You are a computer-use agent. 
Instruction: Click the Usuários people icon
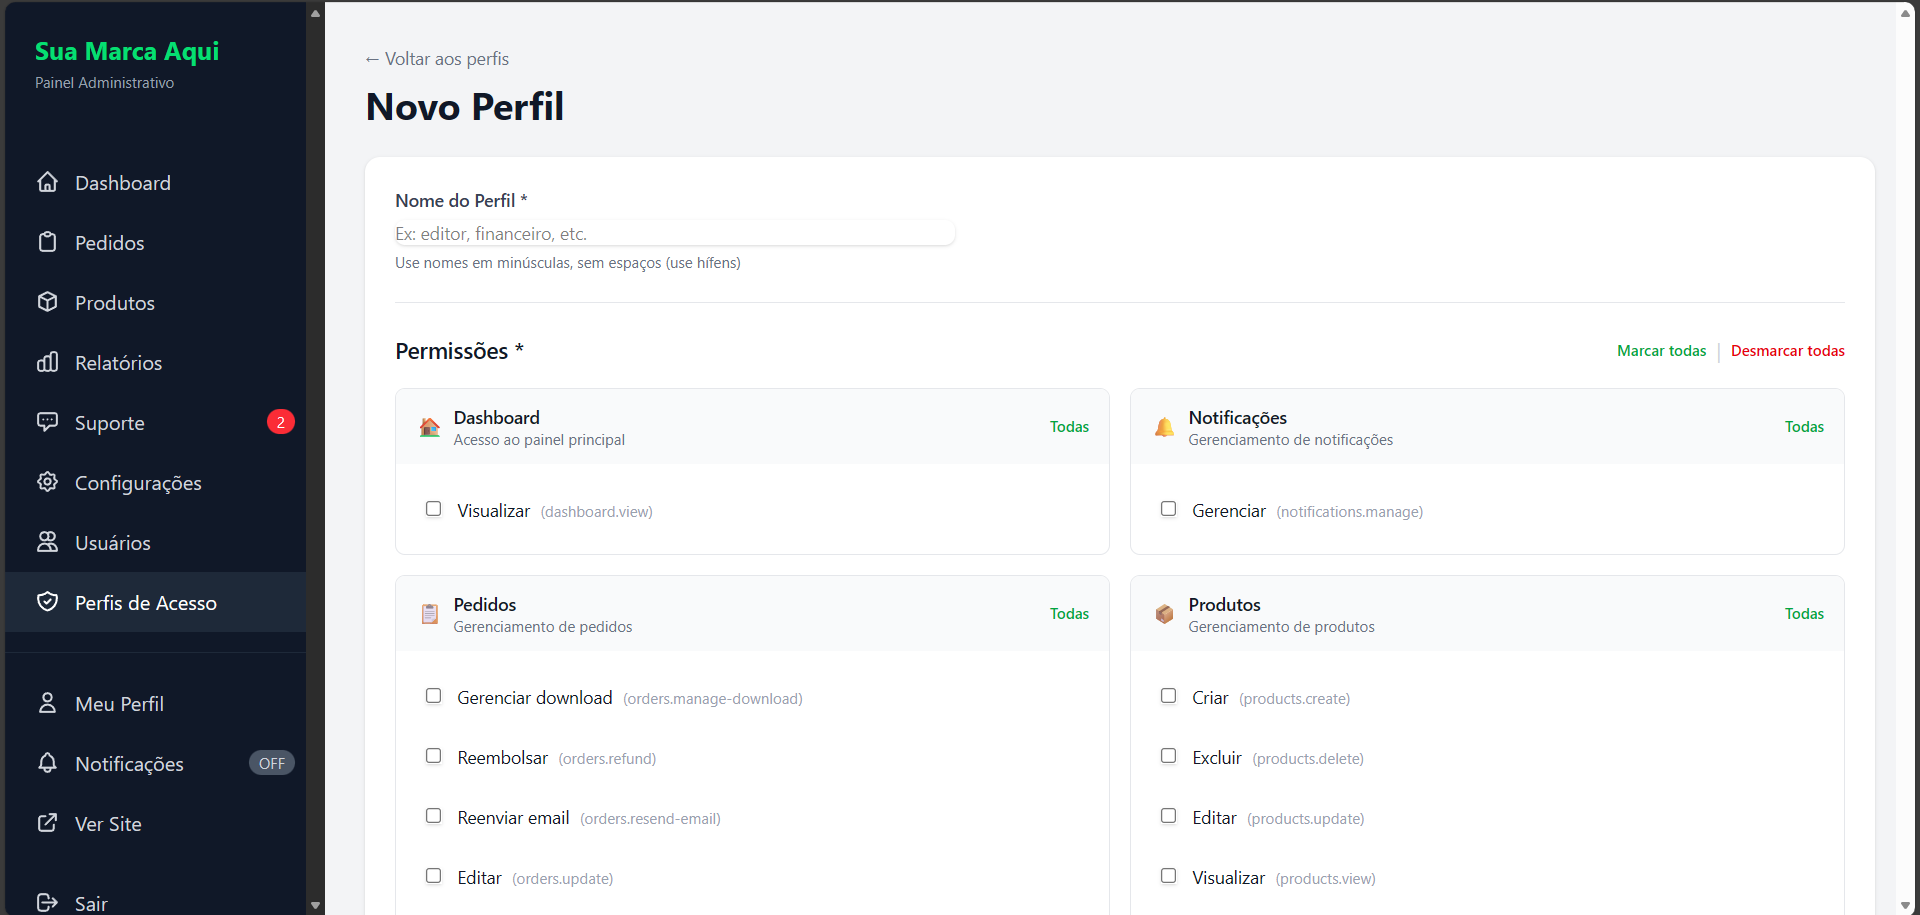tap(47, 542)
